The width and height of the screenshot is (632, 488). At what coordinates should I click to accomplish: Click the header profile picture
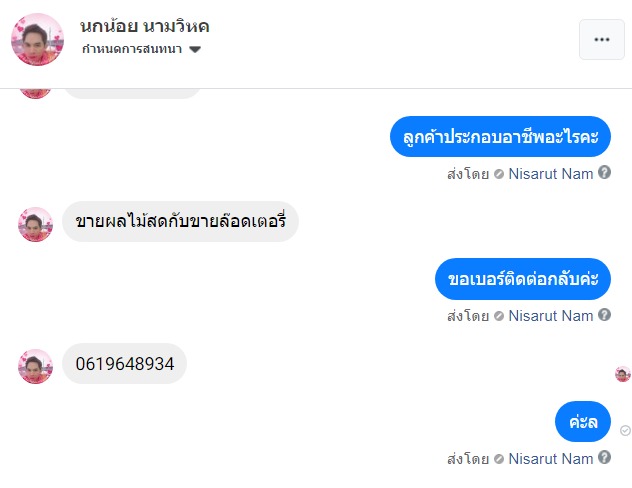(37, 39)
